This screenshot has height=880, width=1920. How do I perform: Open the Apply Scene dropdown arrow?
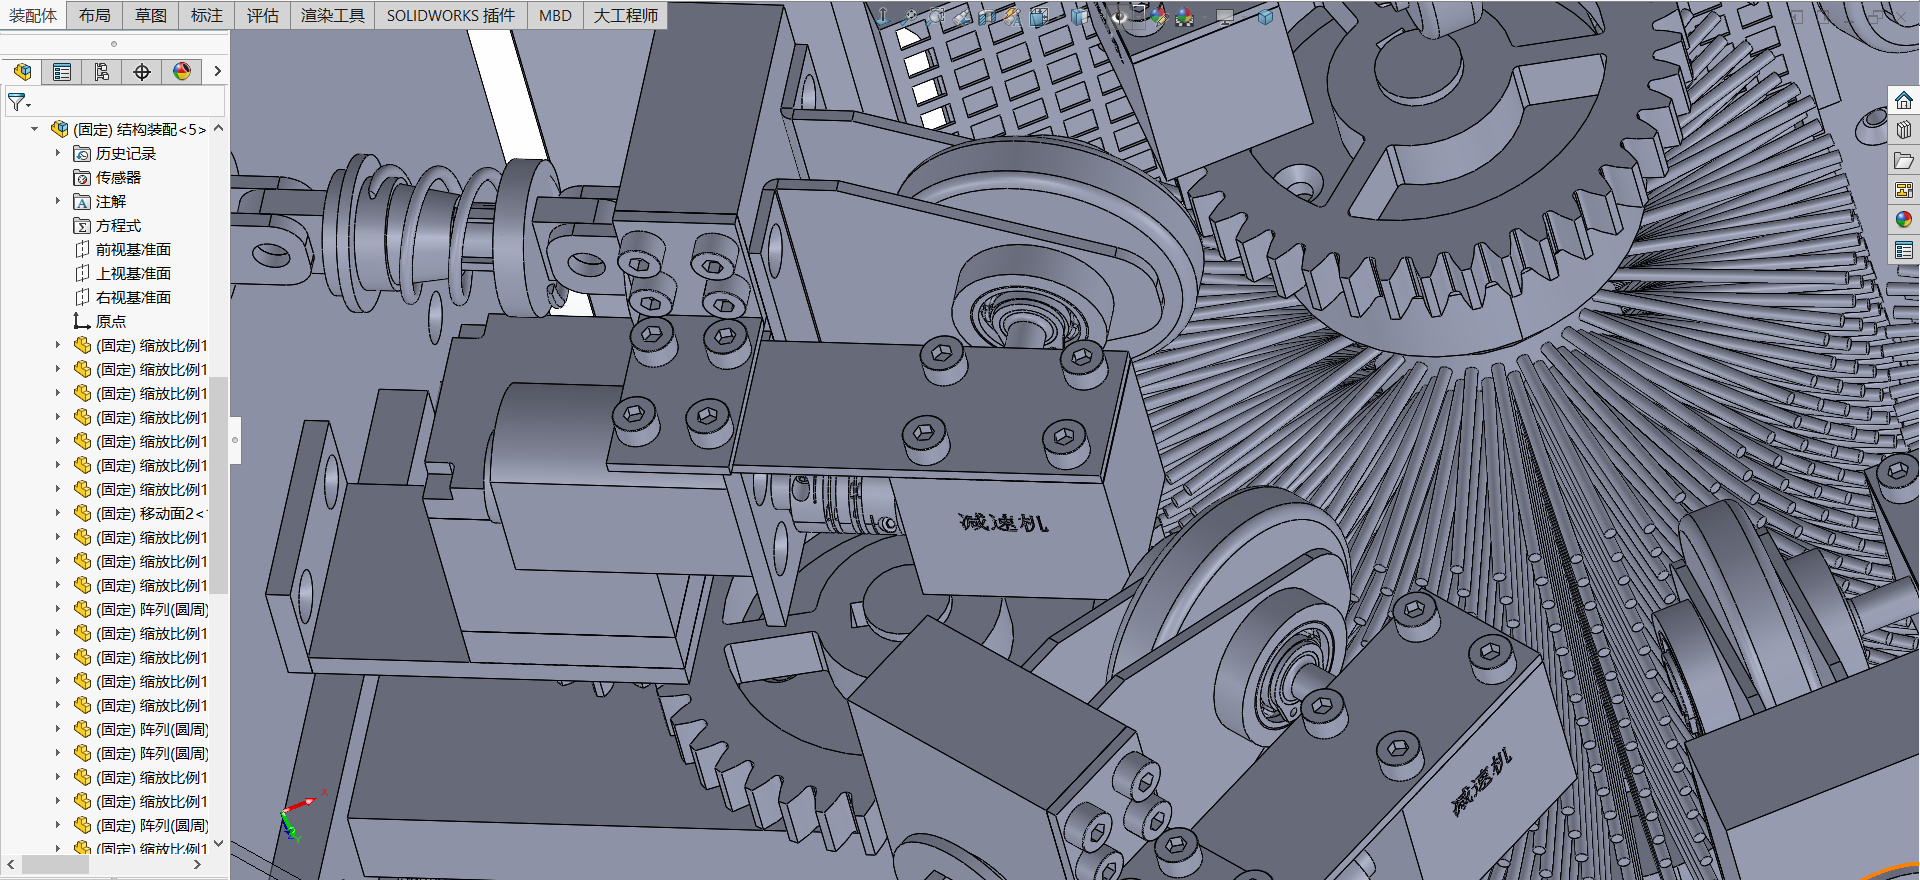tap(1204, 18)
